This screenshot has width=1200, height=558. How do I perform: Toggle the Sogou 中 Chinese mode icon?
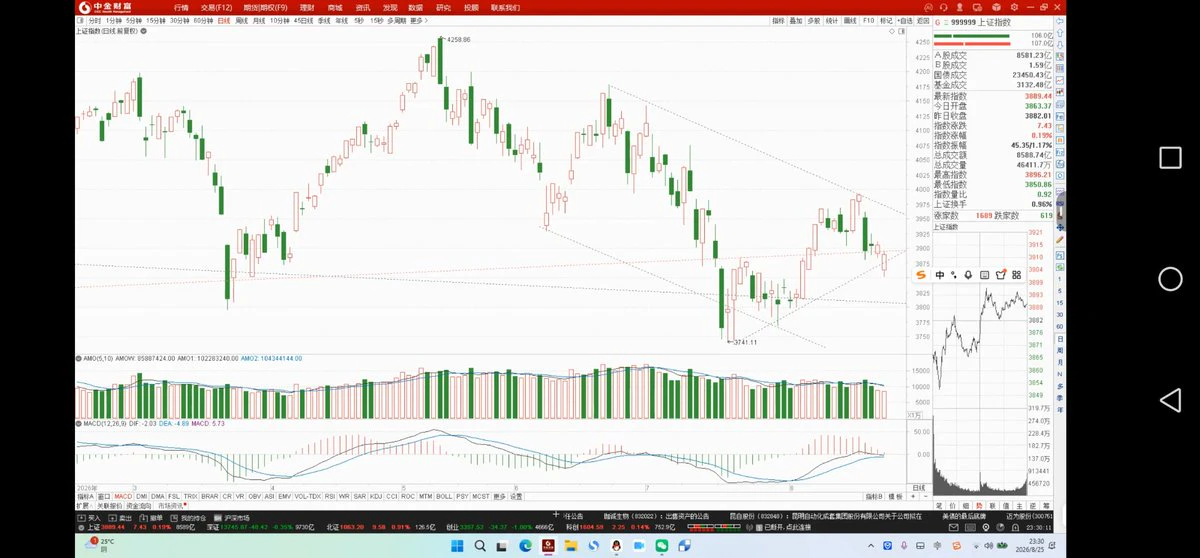tap(940, 275)
